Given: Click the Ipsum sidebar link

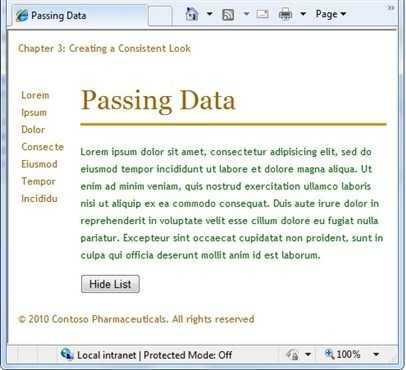Looking at the screenshot, I should click(34, 113).
